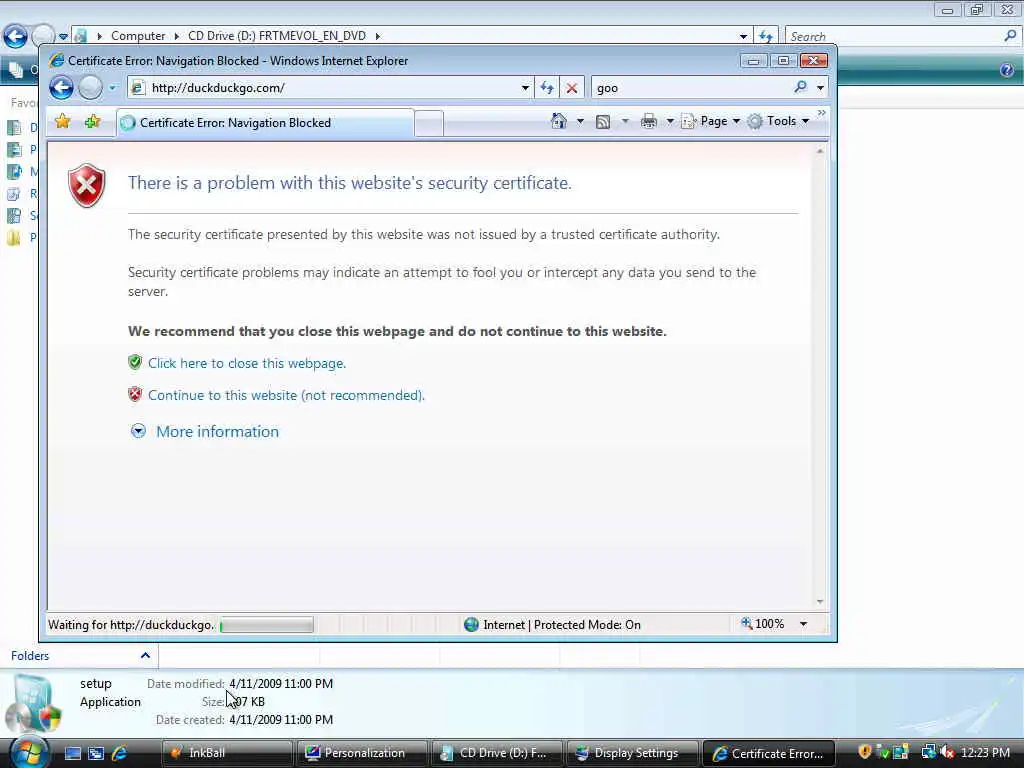The height and width of the screenshot is (768, 1024).
Task: Click the Explorer help question mark icon
Action: pyautogui.click(x=1007, y=70)
